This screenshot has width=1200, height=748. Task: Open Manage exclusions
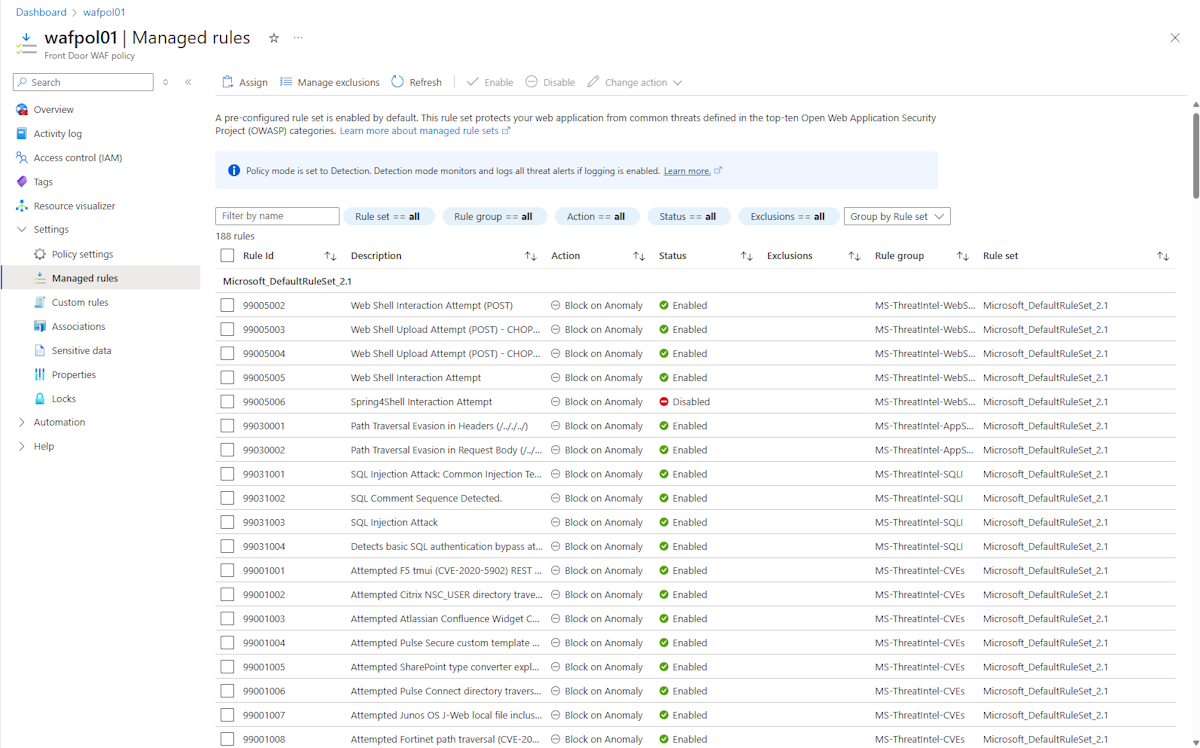pos(330,82)
